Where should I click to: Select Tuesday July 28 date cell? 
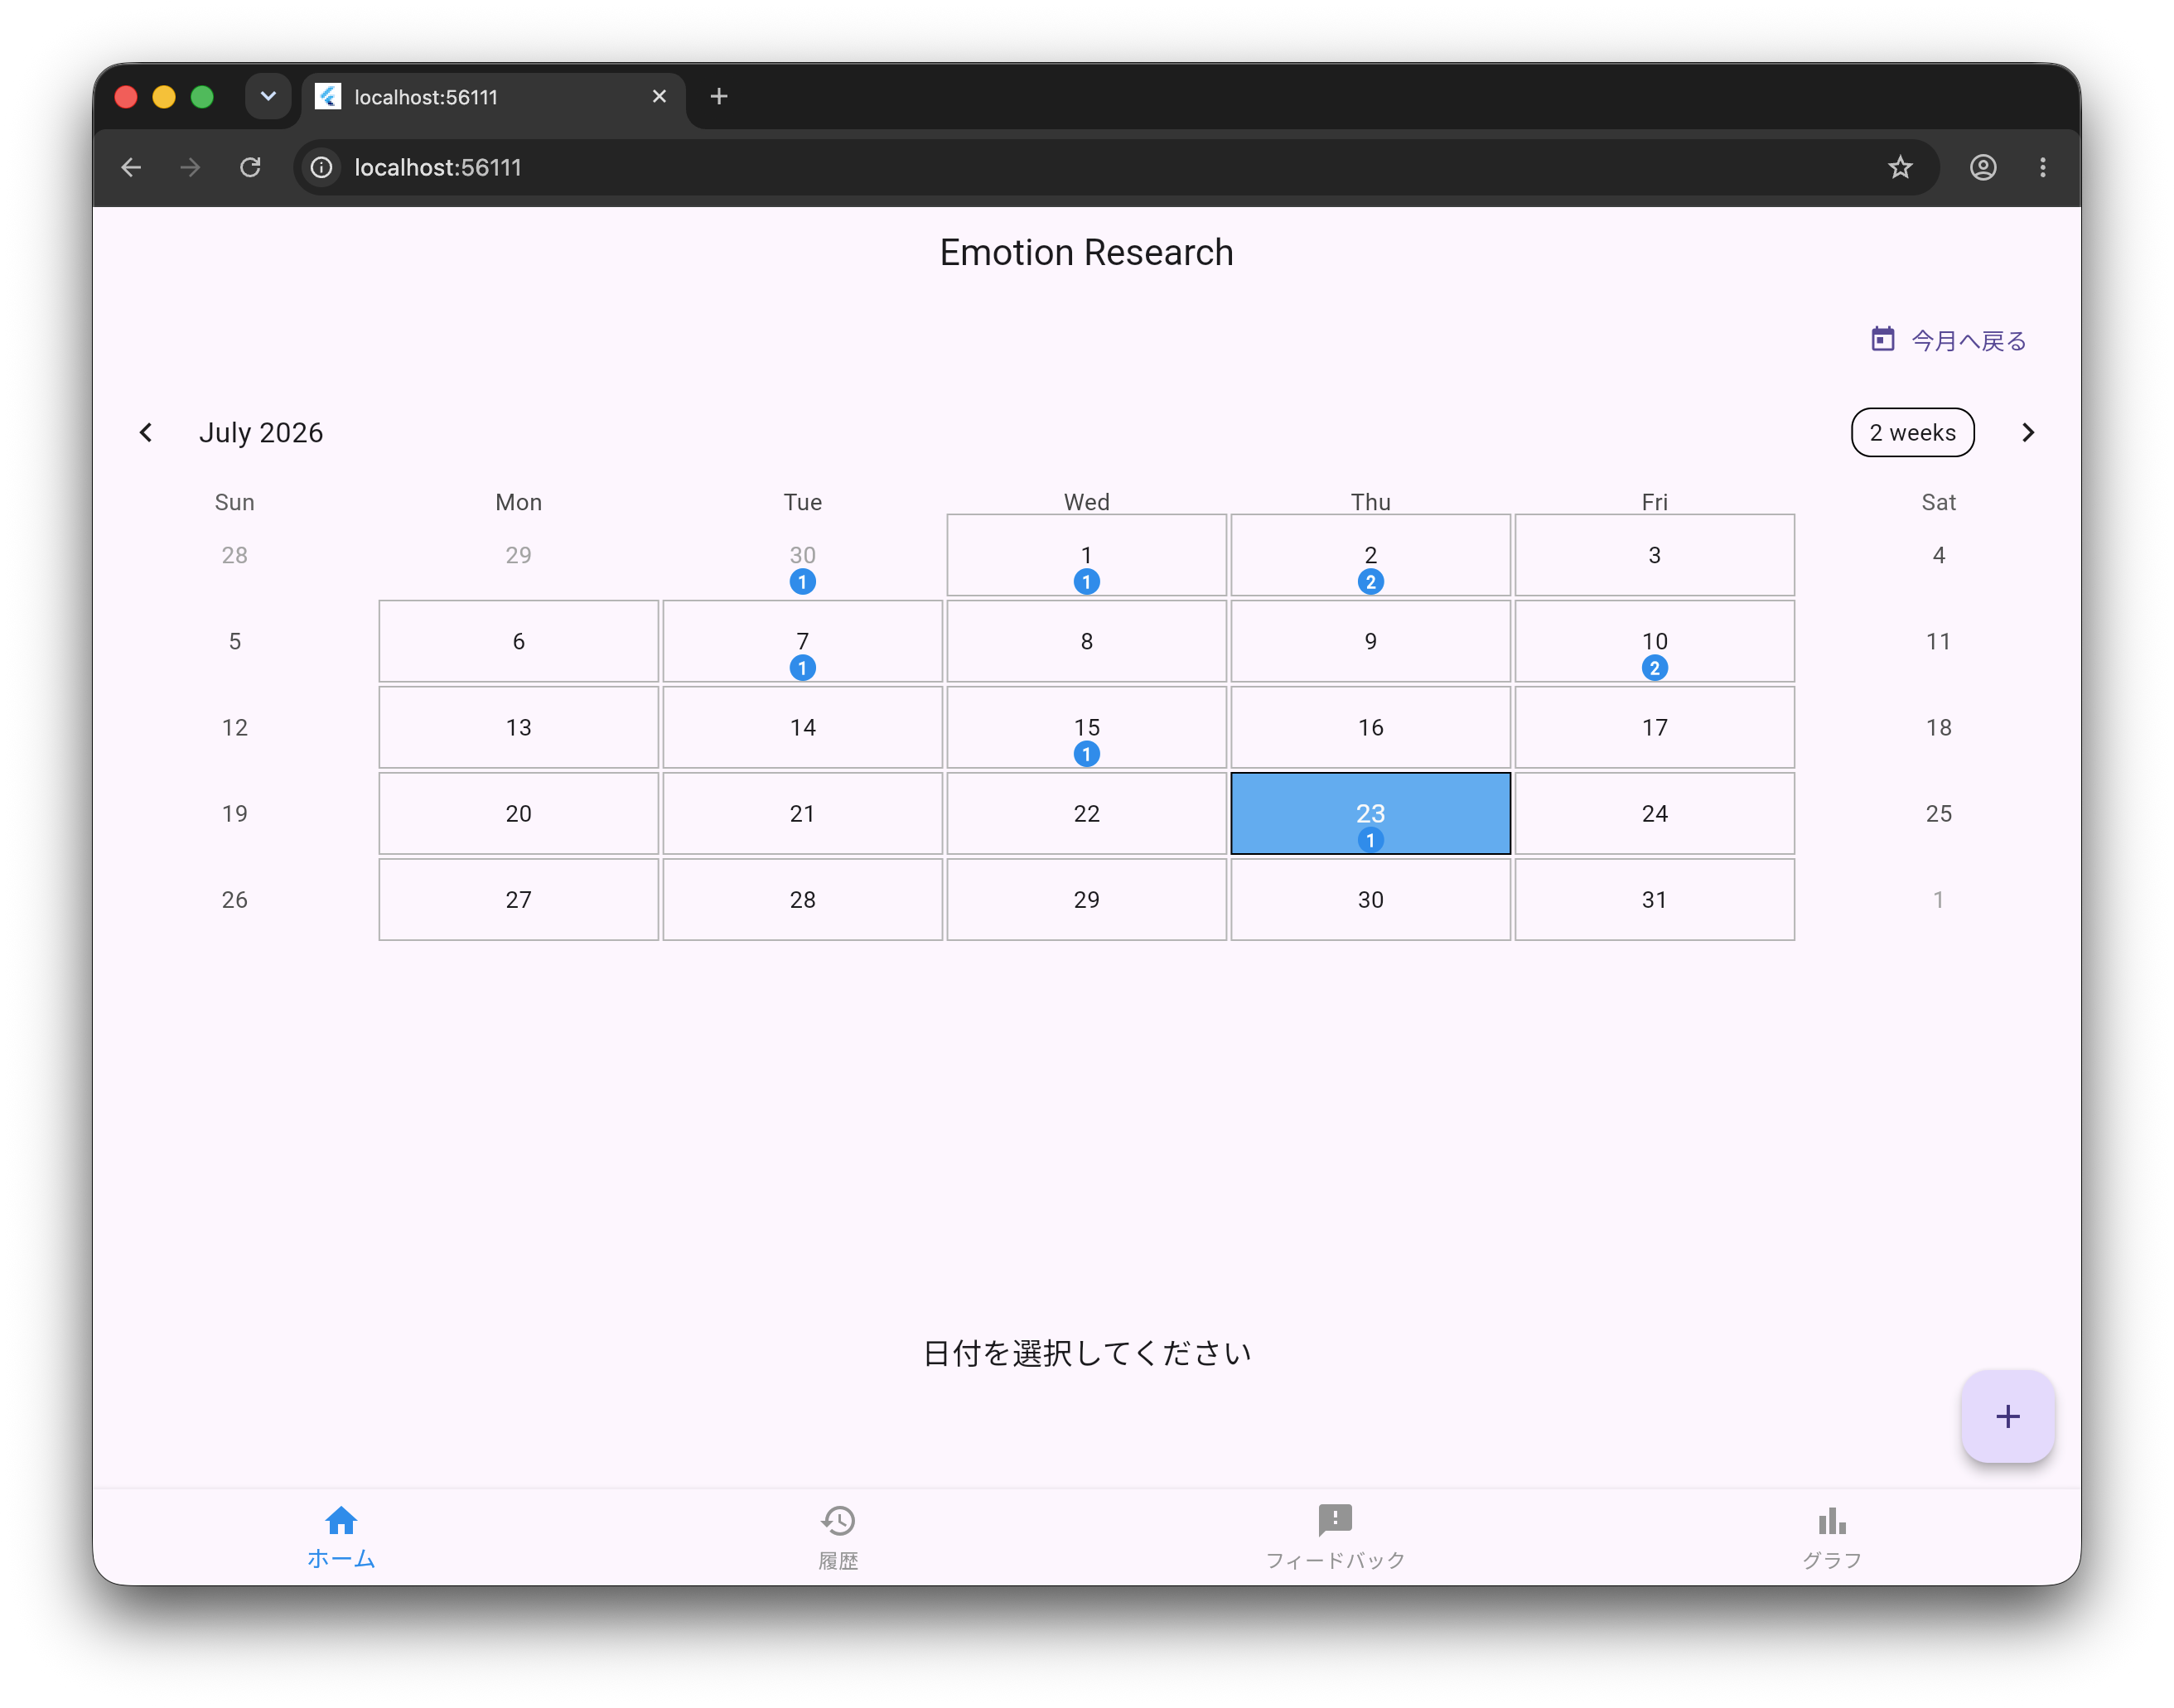802,899
